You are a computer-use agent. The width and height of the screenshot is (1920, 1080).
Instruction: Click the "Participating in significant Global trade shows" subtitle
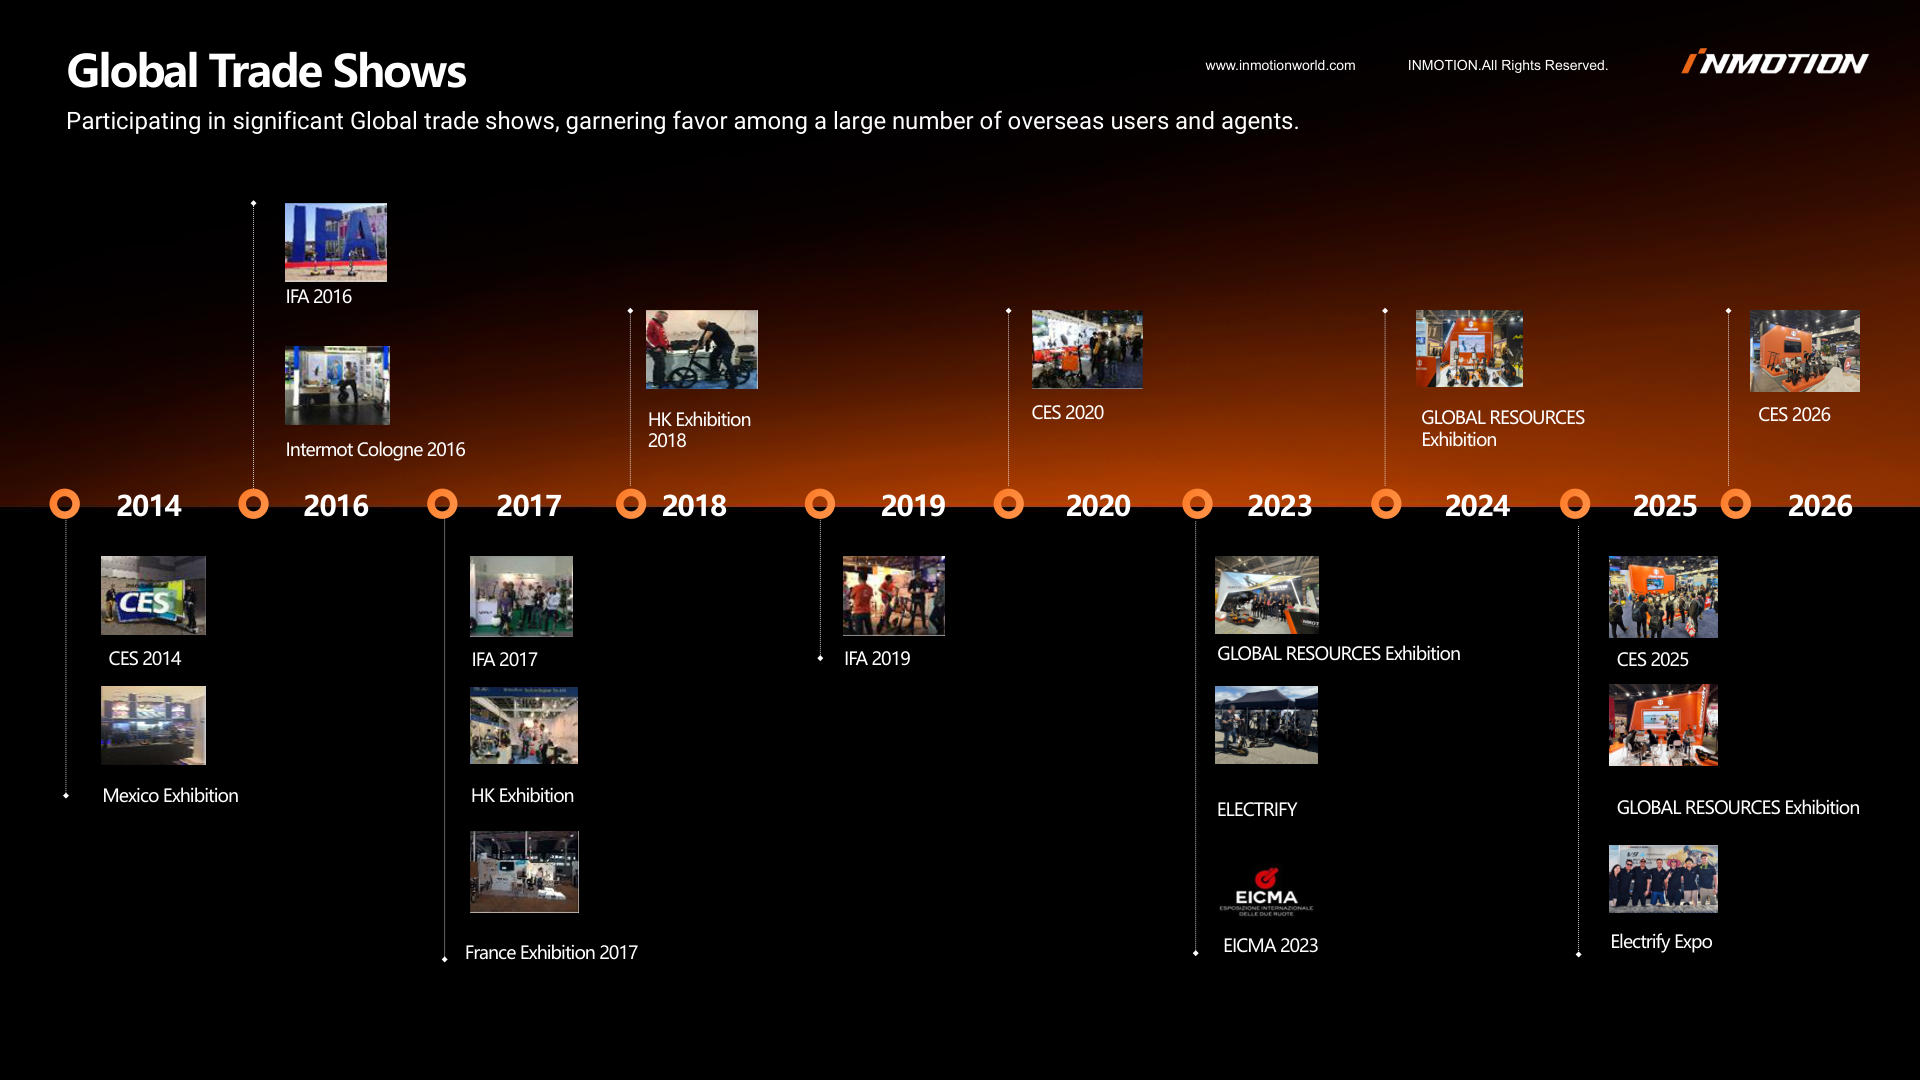(682, 121)
